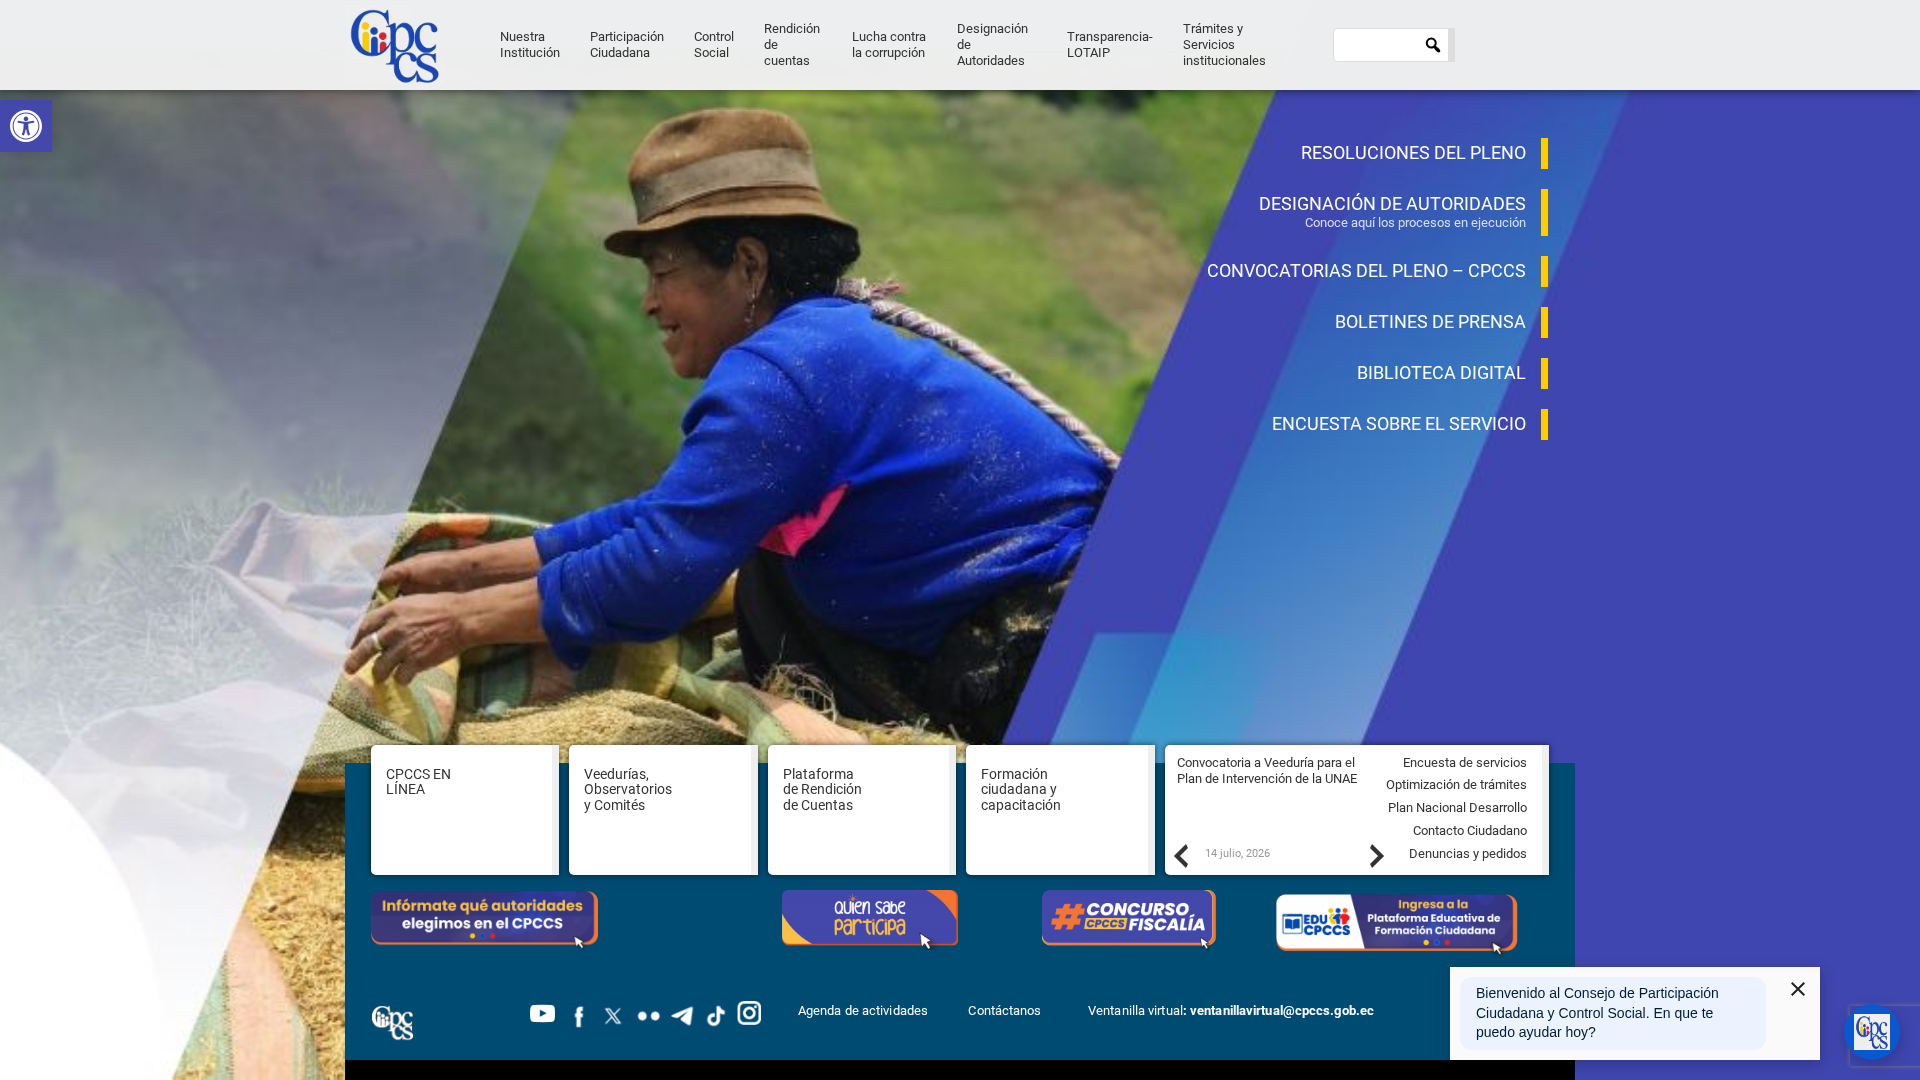Open Agenda de actividades link
This screenshot has width=1920, height=1080.
pos(863,1011)
